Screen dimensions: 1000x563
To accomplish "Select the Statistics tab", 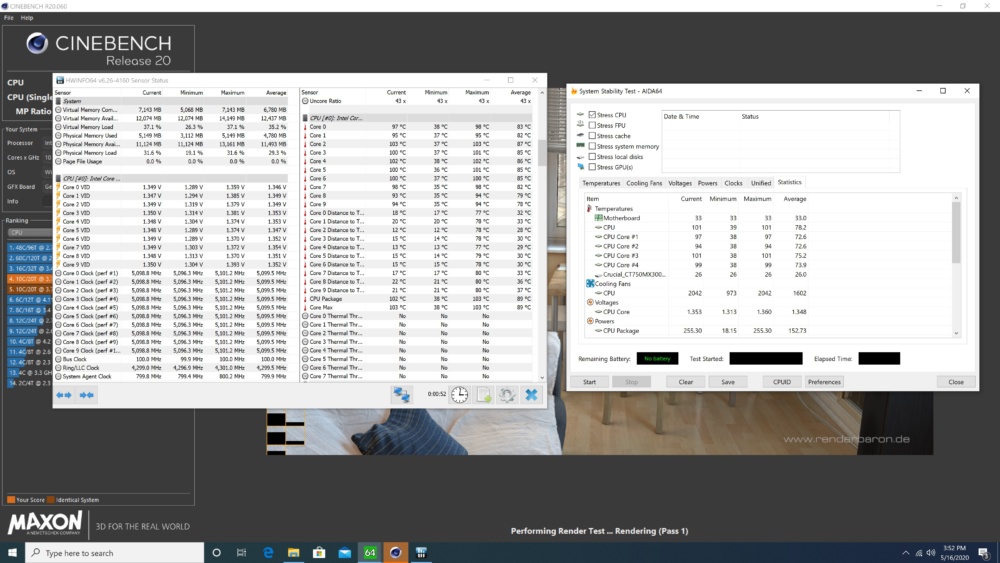I will pyautogui.click(x=790, y=182).
